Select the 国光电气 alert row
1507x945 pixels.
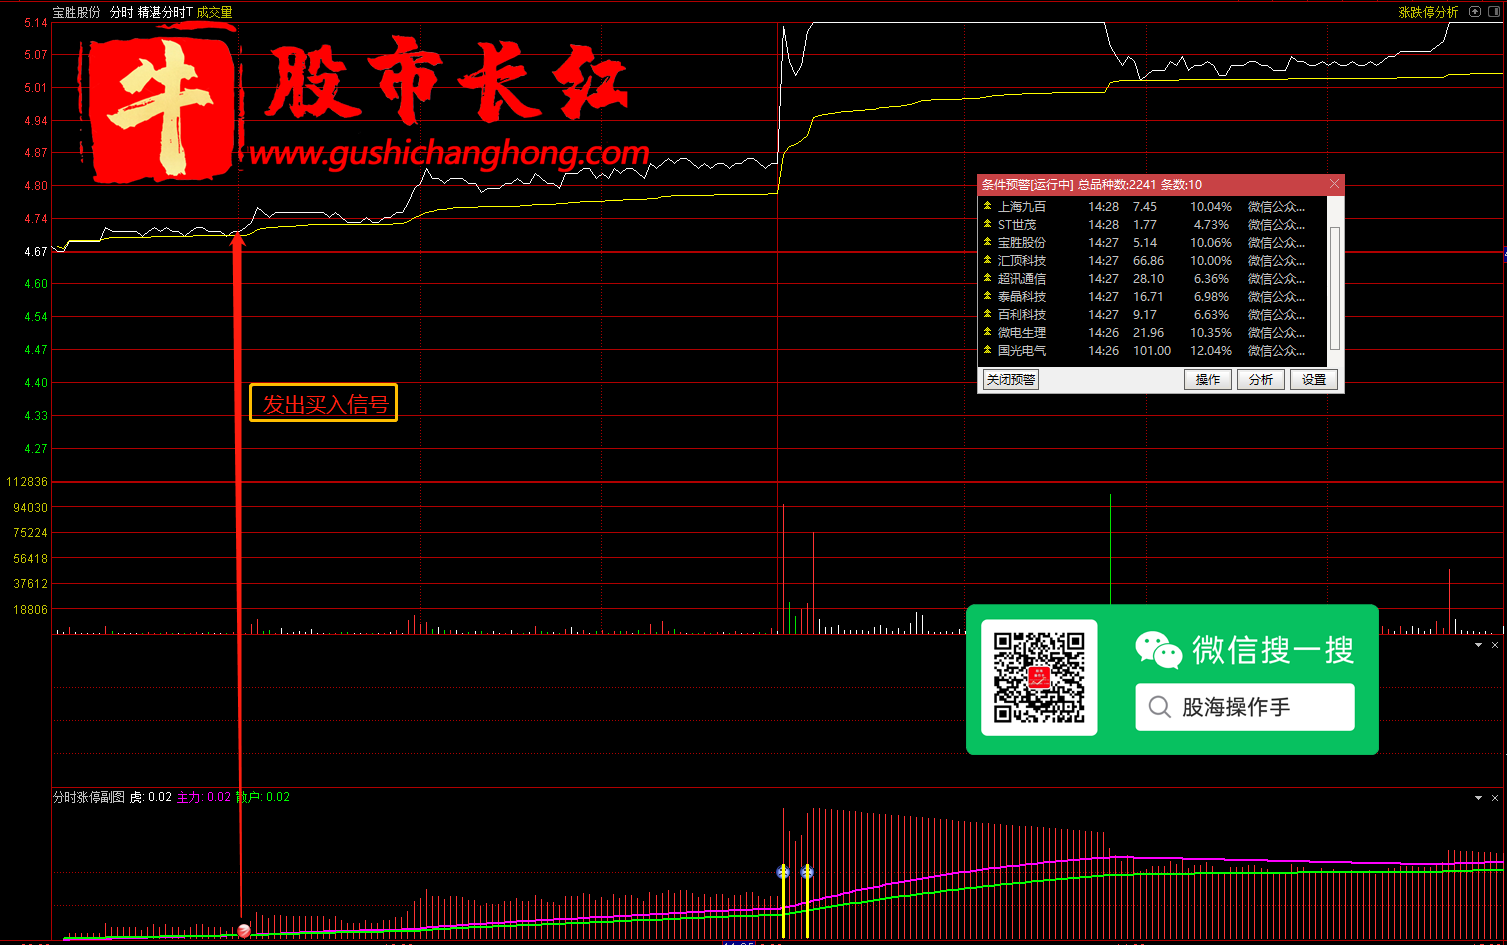[x=1154, y=351]
